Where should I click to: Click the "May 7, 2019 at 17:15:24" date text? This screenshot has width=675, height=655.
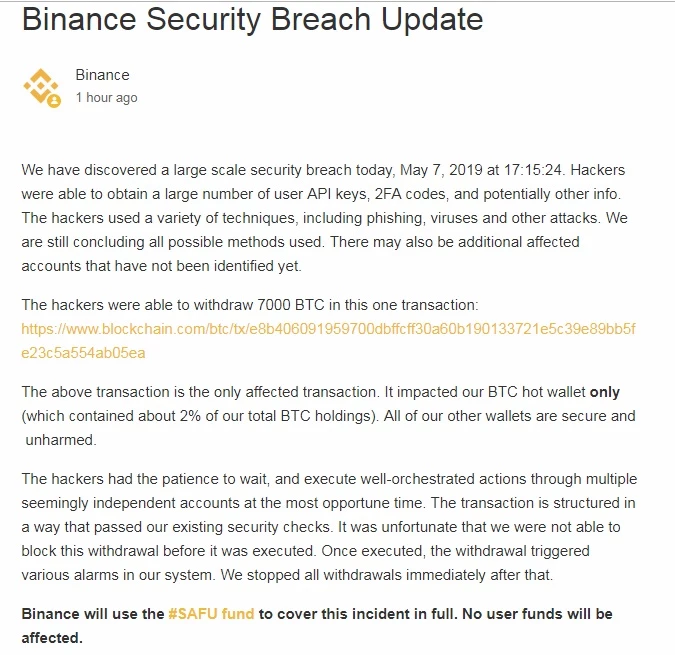(480, 170)
